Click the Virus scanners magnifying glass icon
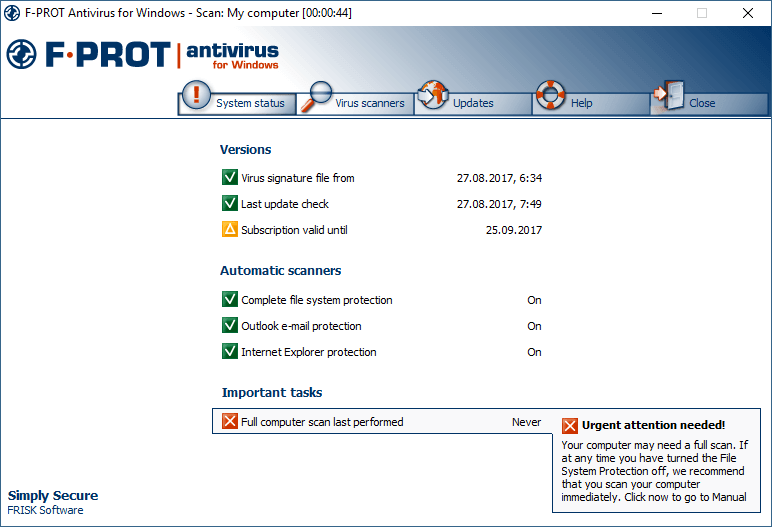 316,96
